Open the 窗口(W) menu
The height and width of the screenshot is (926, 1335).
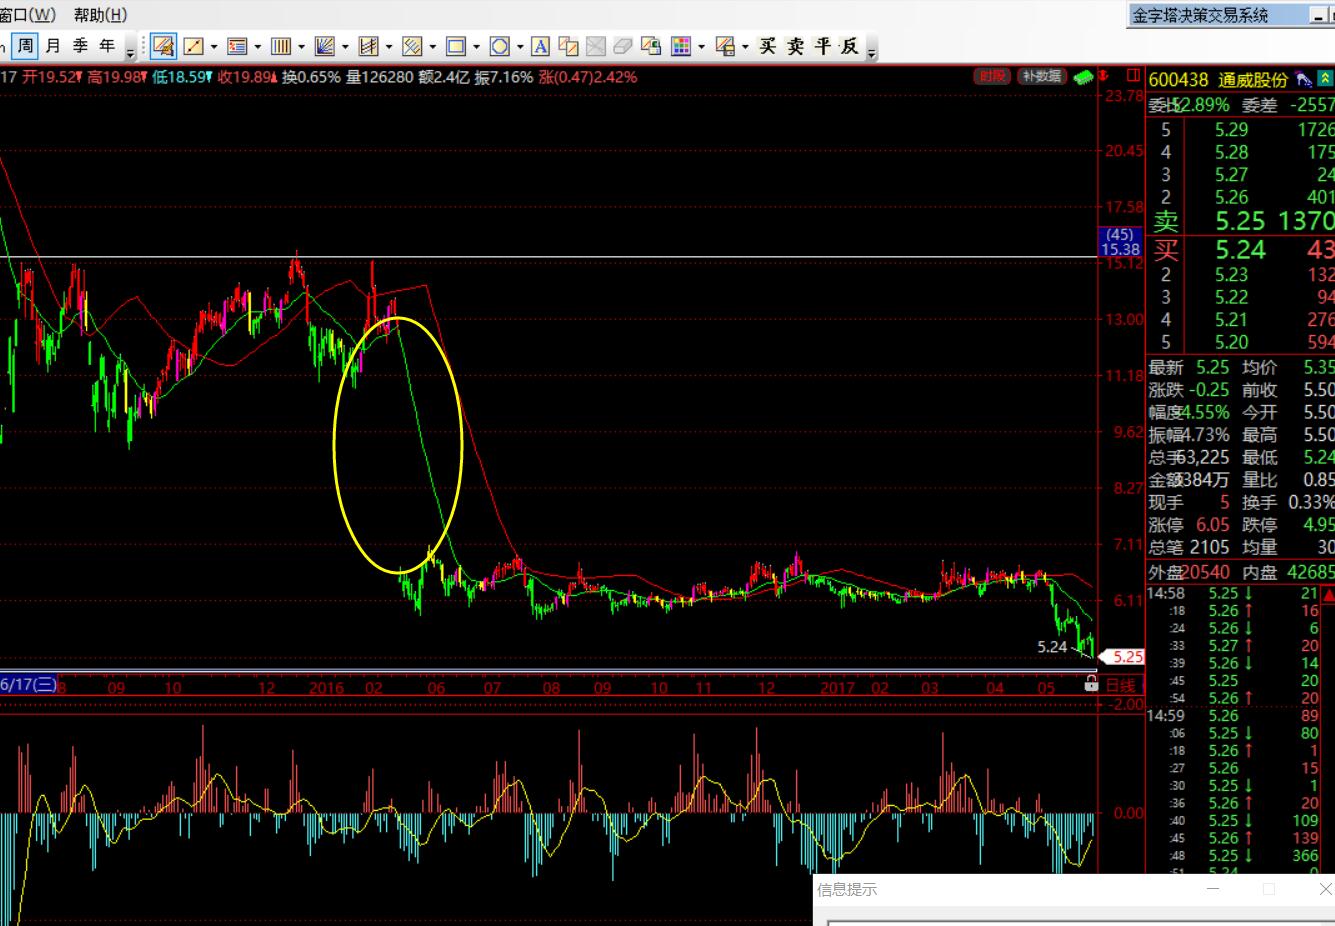[x=28, y=15]
